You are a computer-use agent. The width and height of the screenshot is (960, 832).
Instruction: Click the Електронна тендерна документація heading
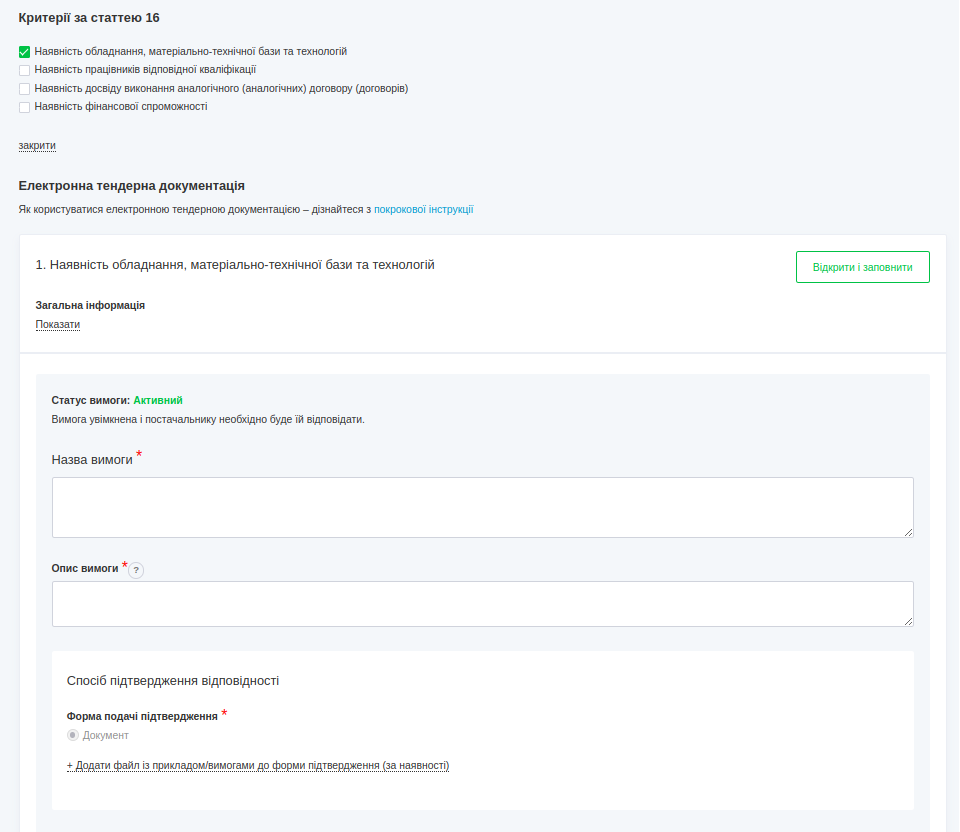click(131, 186)
